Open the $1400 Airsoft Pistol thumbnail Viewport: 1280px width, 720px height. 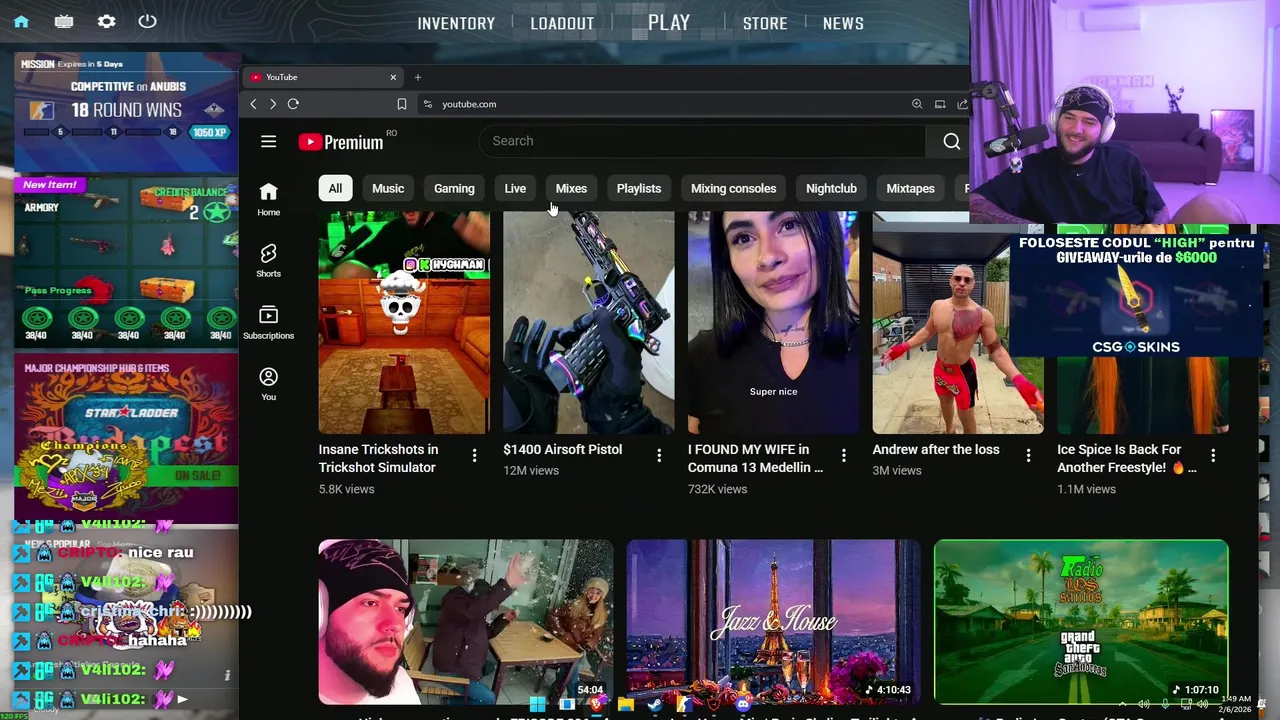589,322
